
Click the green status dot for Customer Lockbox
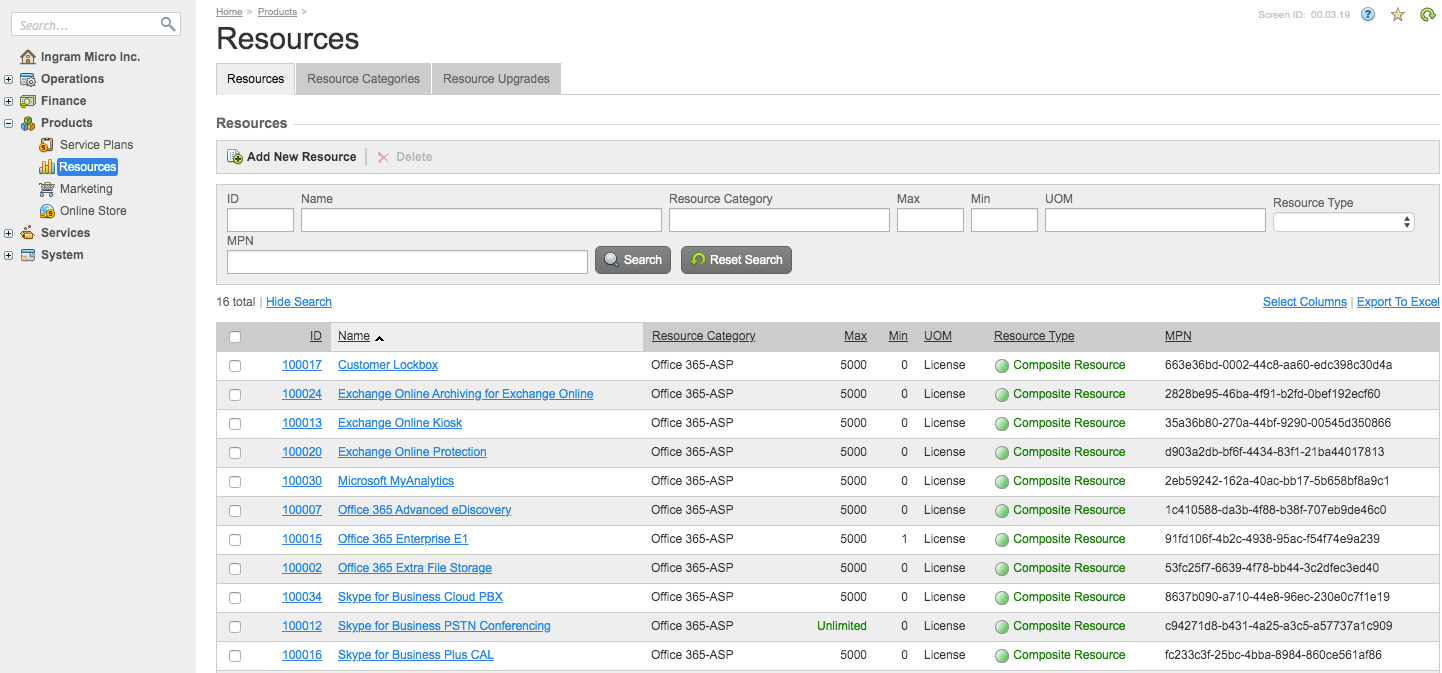click(1001, 366)
